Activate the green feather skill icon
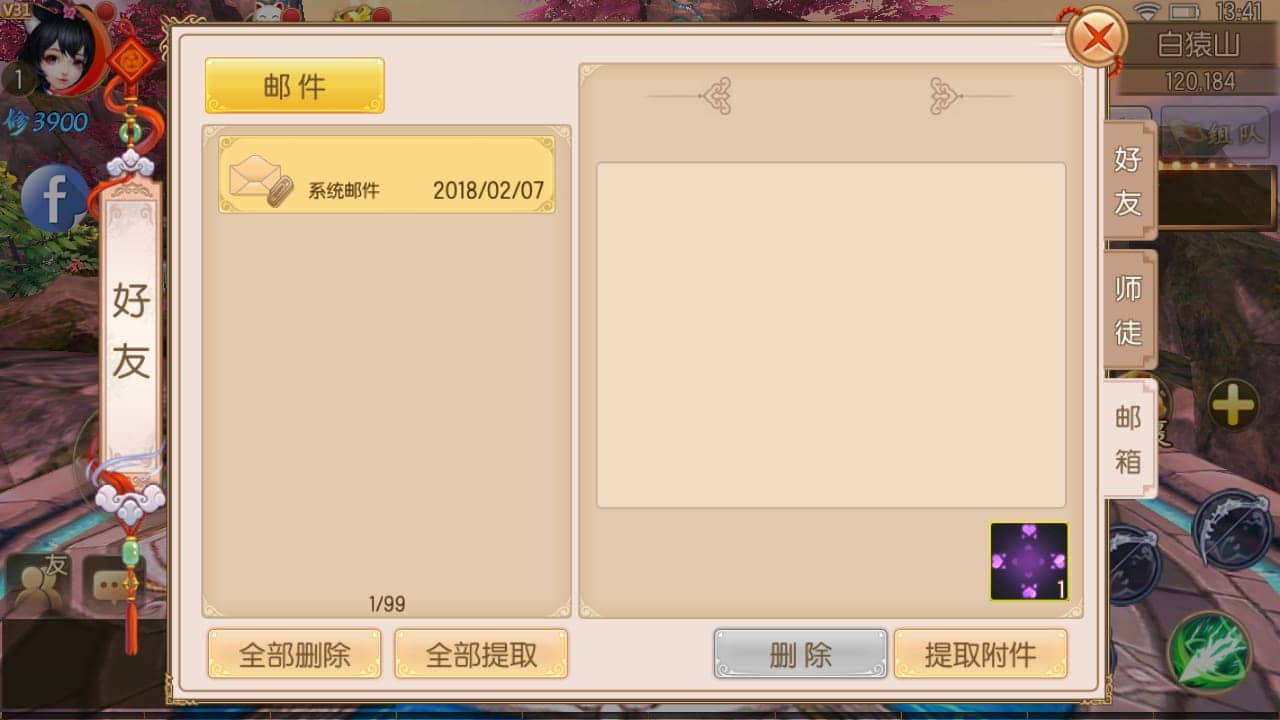The width and height of the screenshot is (1280, 720). [1211, 653]
